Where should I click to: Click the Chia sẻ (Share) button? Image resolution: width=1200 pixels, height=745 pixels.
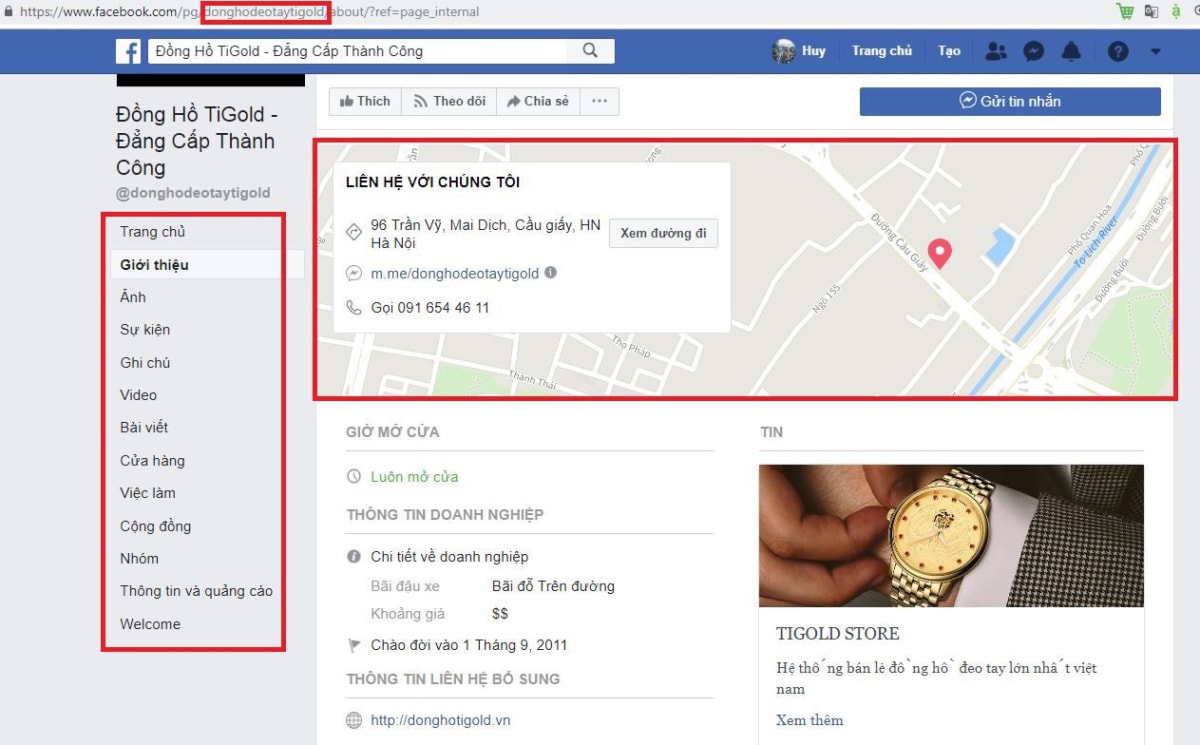coord(537,101)
